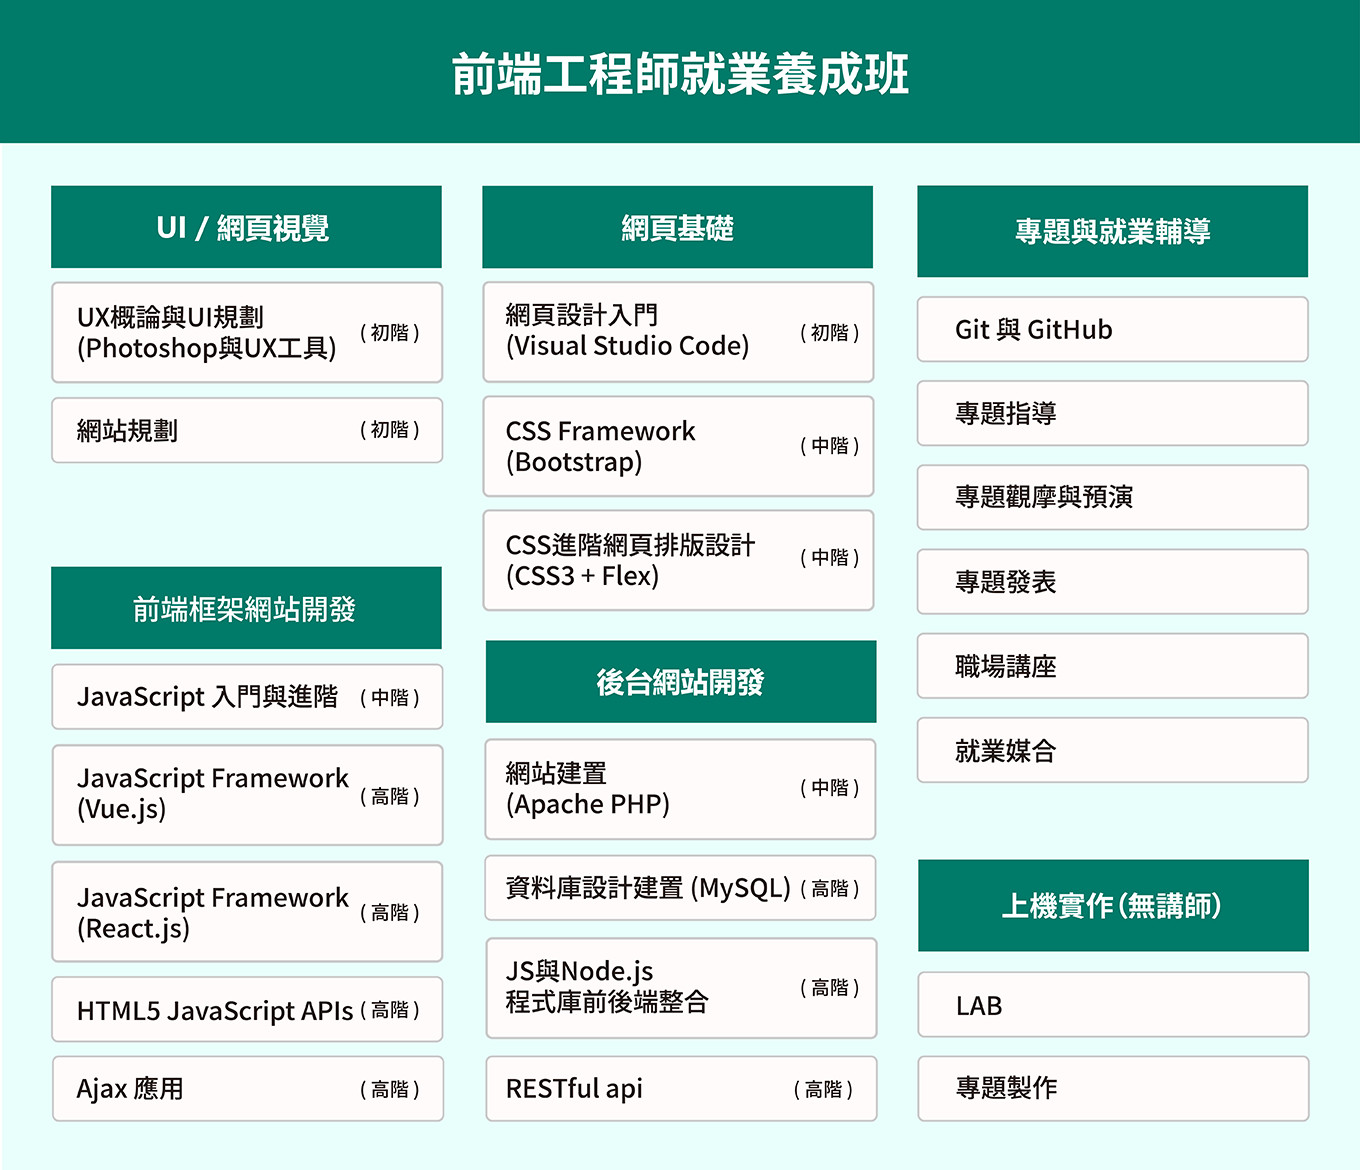This screenshot has width=1360, height=1170.
Task: Click the 上機實作(無講師) header
Action: click(x=1112, y=905)
